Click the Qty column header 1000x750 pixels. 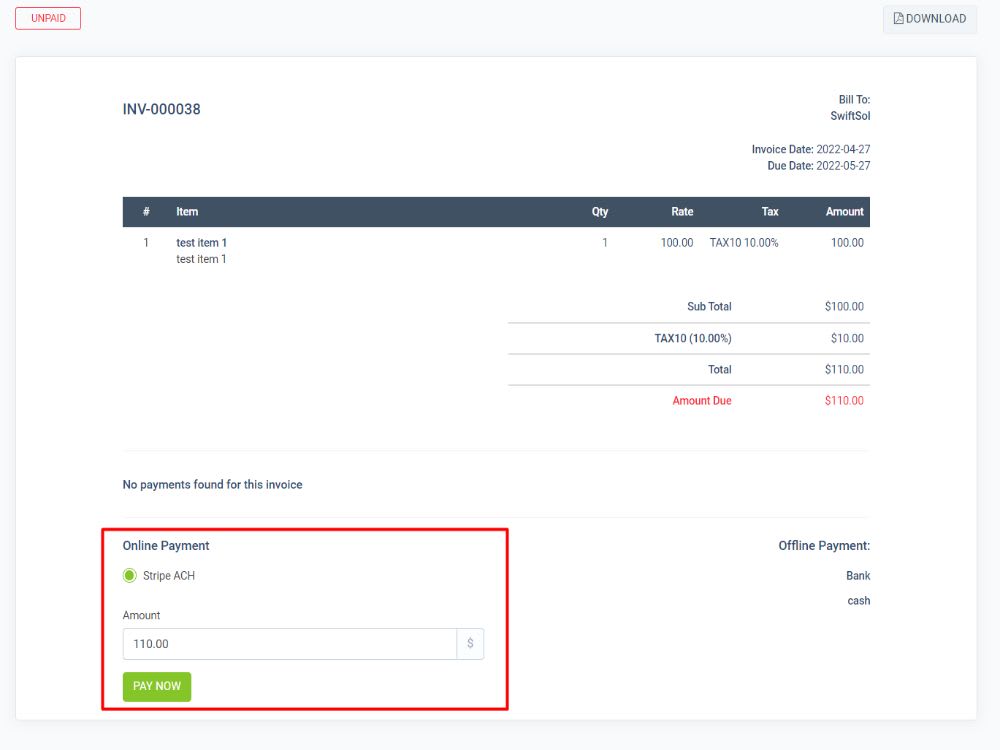pyautogui.click(x=600, y=211)
